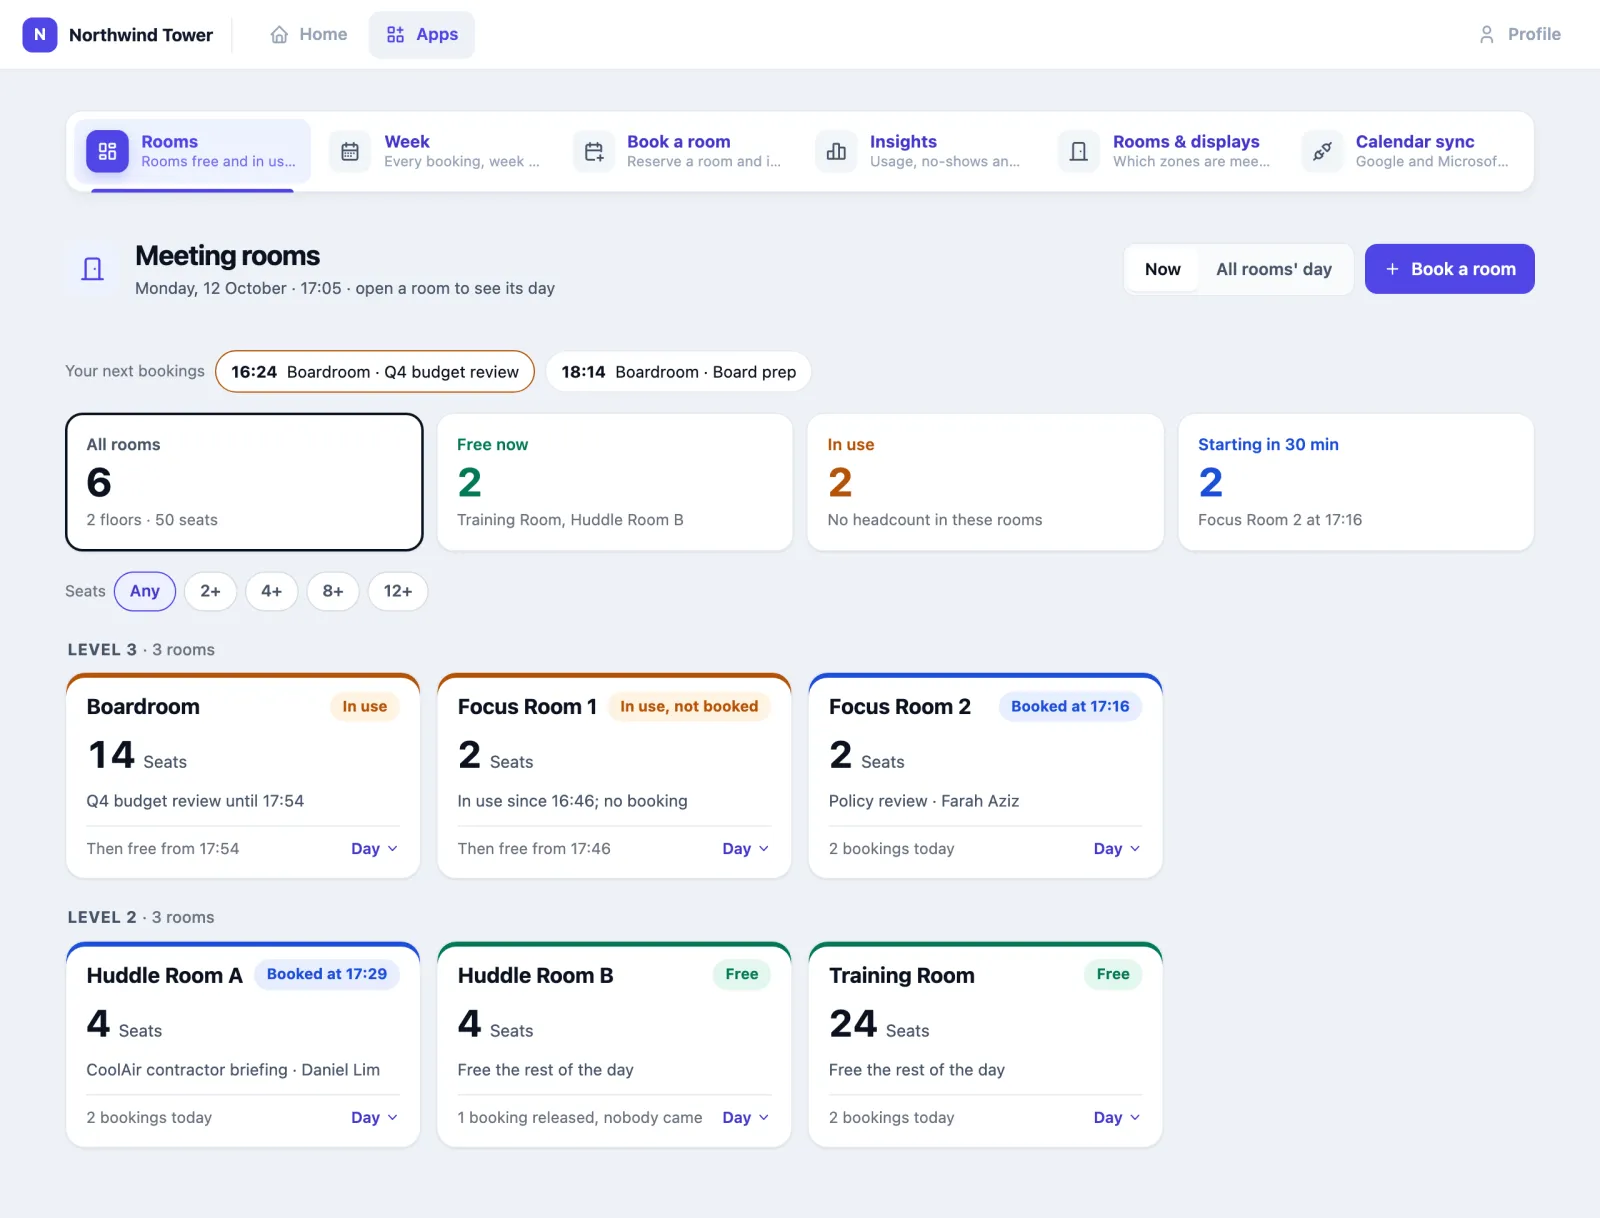Expand Day schedule for Focus Room 2
1600x1218 pixels.
tap(1117, 849)
